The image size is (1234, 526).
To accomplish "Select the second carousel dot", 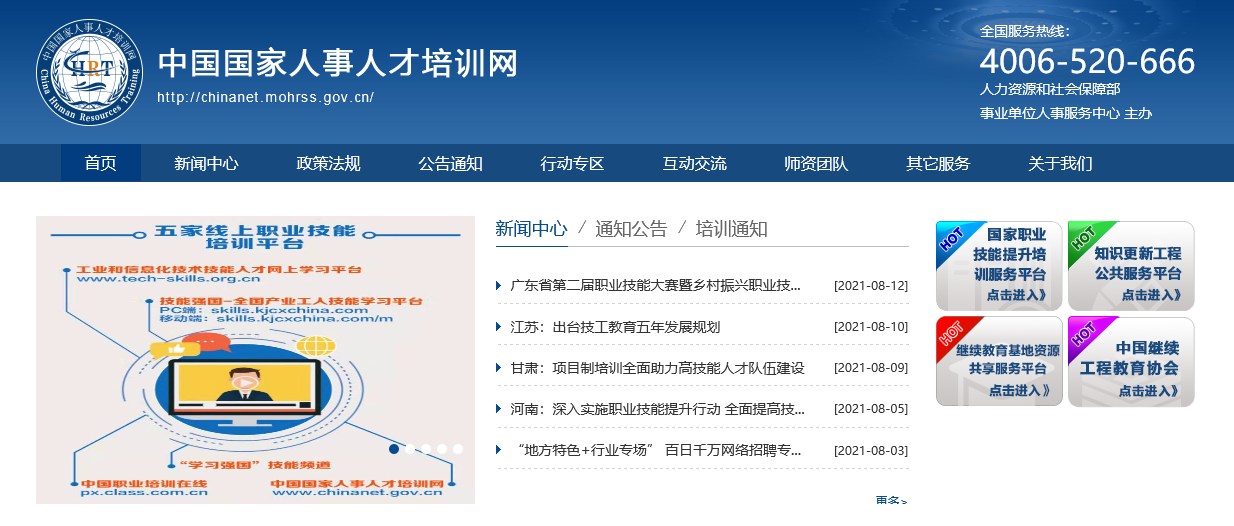I will pos(410,449).
